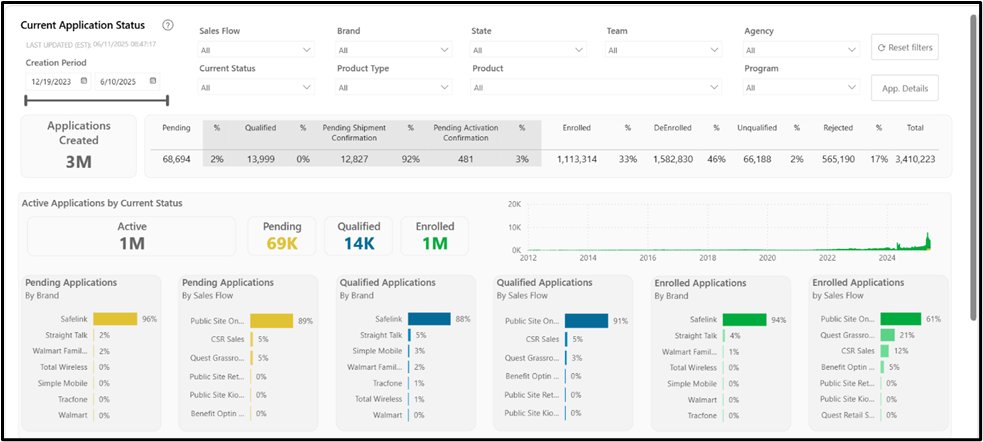Select the Pending 69K status card
Screen dimensions: 983x442
(283, 236)
